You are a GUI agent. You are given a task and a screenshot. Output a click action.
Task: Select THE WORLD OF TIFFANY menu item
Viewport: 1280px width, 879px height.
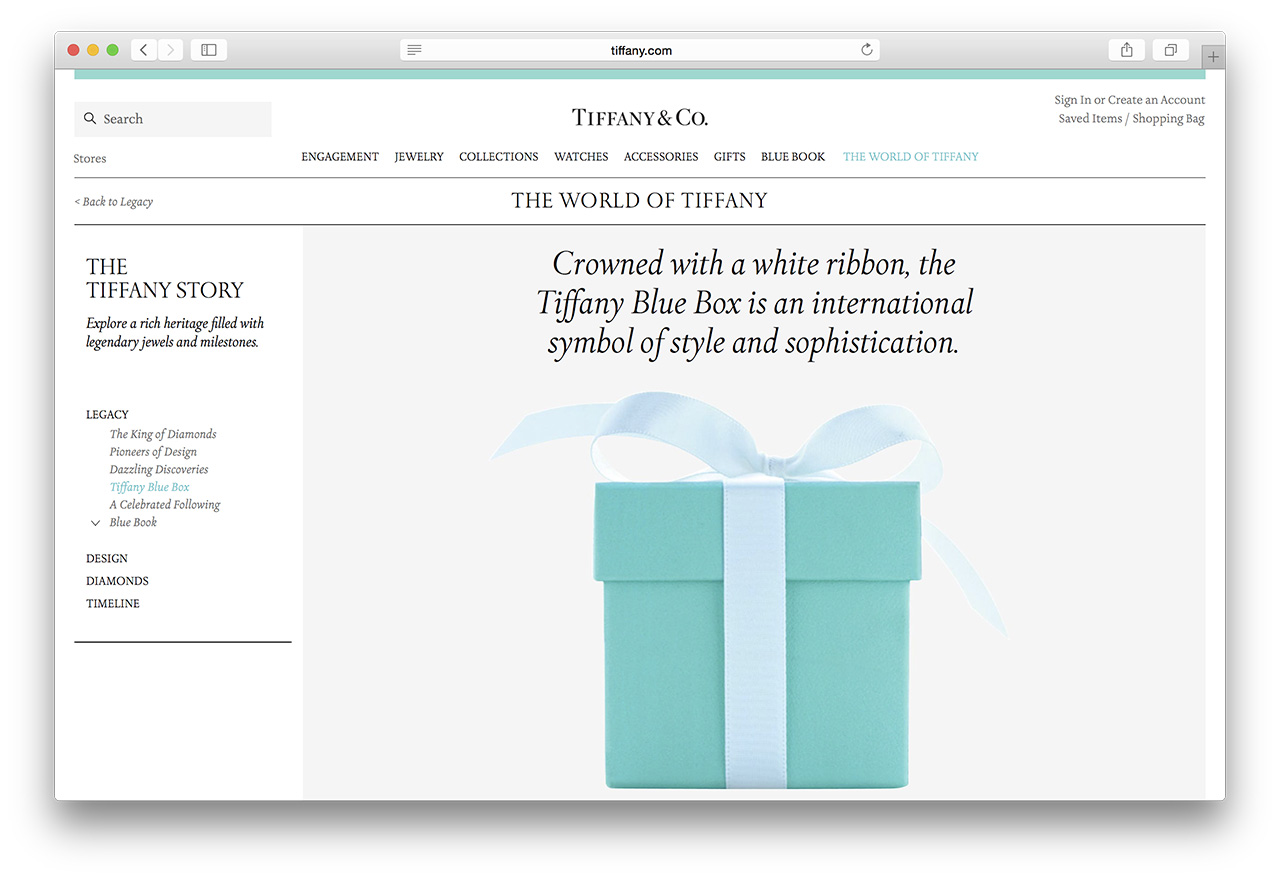coord(911,157)
